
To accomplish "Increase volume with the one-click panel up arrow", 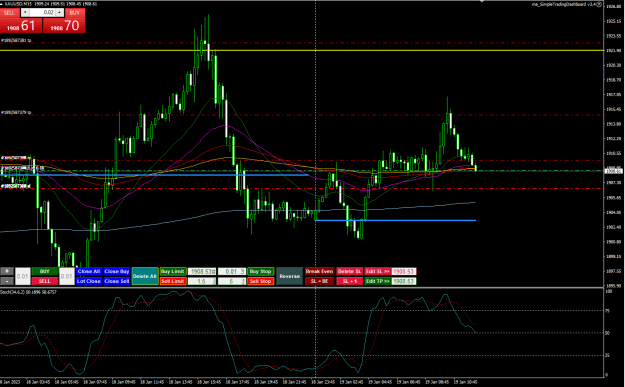I will [x=59, y=13].
